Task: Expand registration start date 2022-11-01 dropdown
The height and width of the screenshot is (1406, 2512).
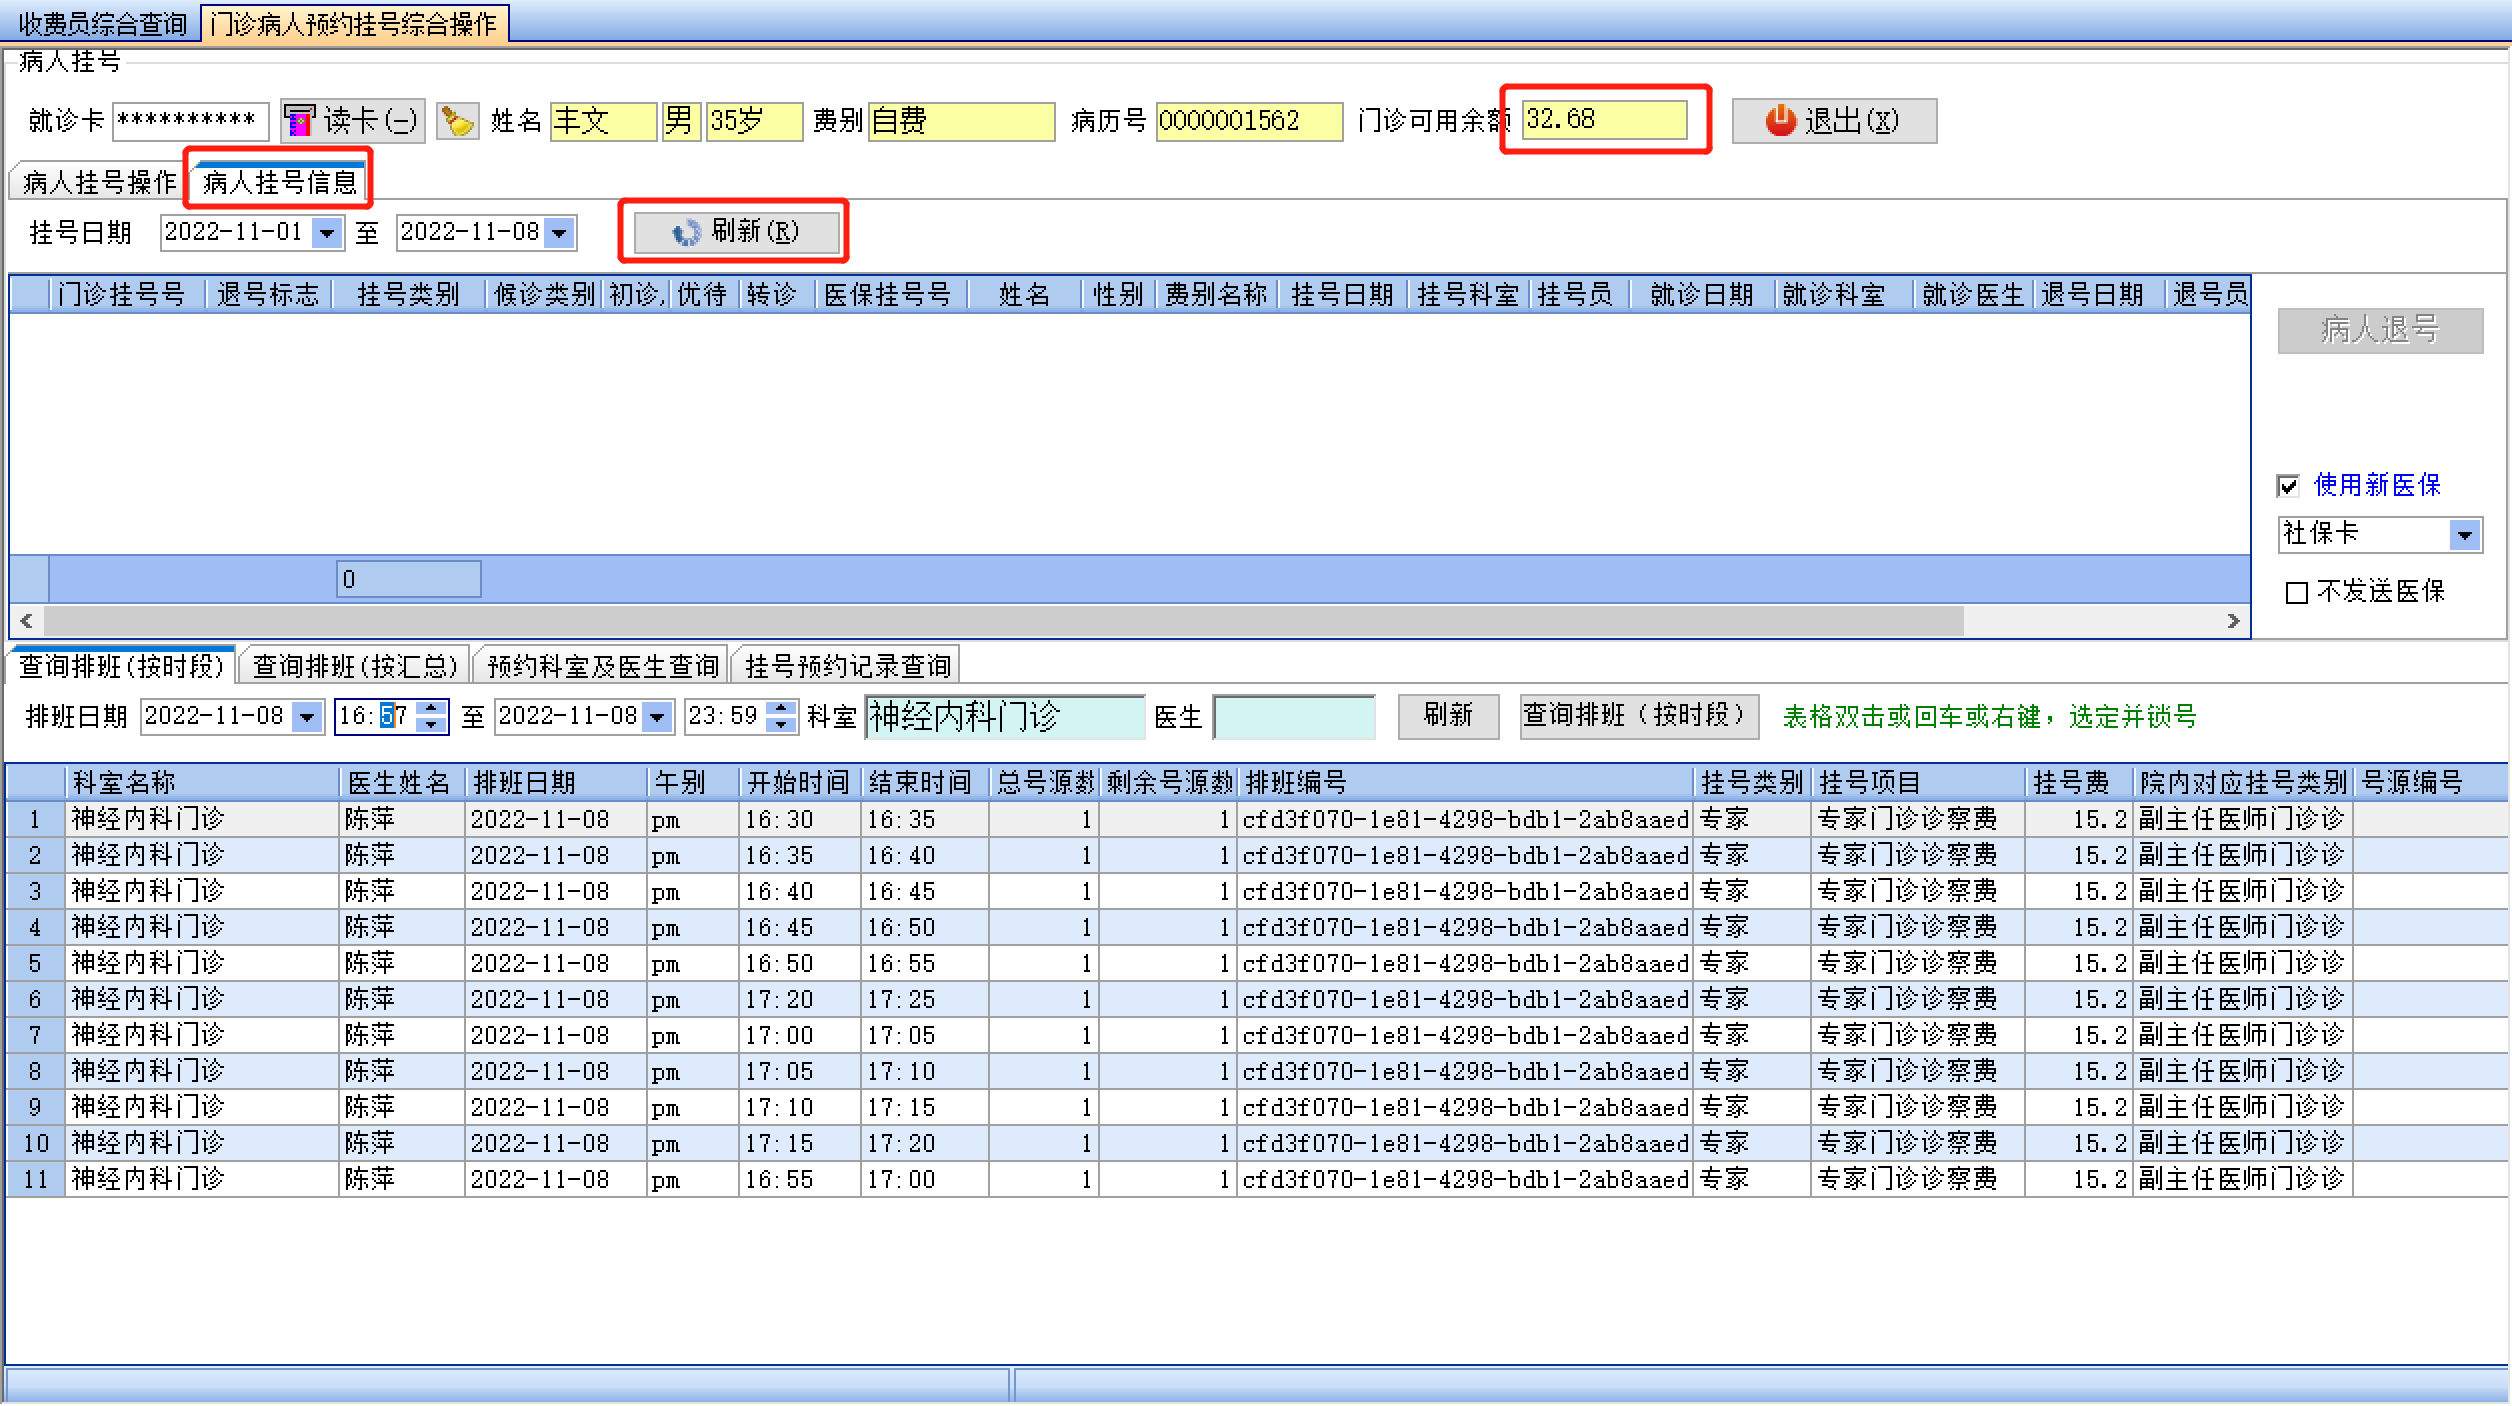Action: point(326,233)
